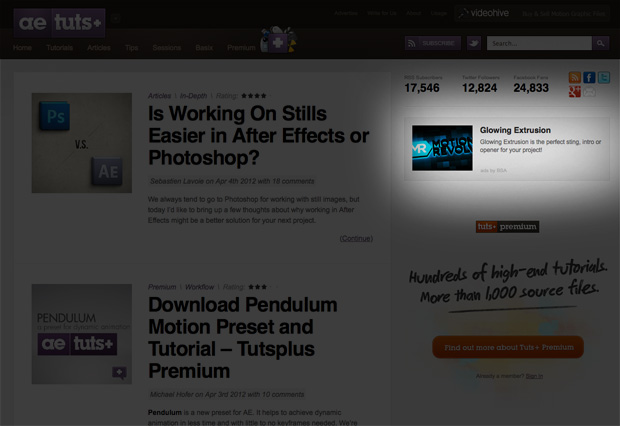Click the ae tuts+ site logo
The width and height of the screenshot is (620, 426).
coord(59,23)
